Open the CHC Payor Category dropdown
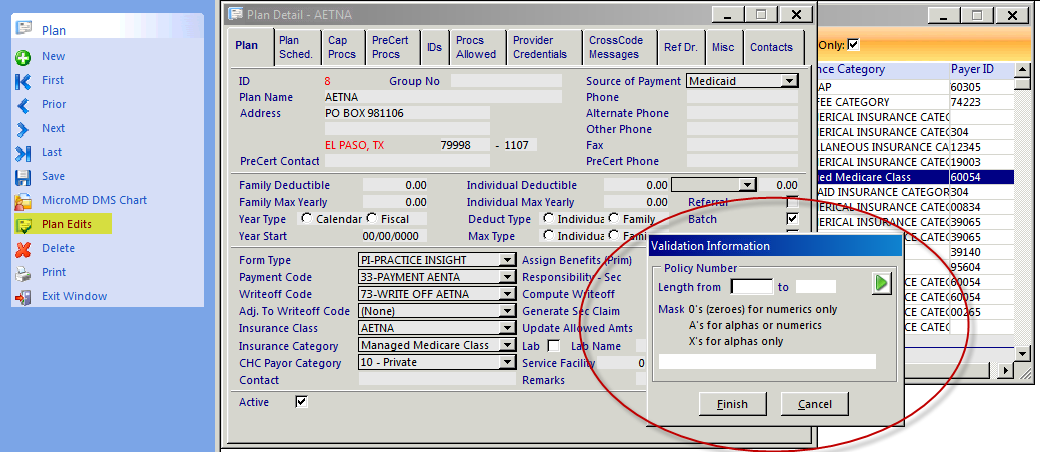 click(x=507, y=362)
